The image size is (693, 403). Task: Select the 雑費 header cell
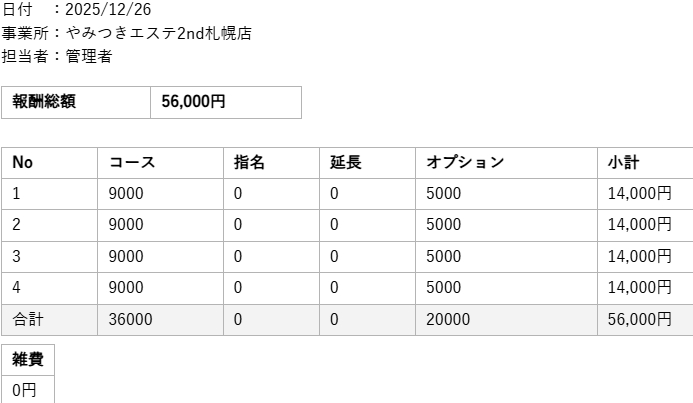[28, 360]
